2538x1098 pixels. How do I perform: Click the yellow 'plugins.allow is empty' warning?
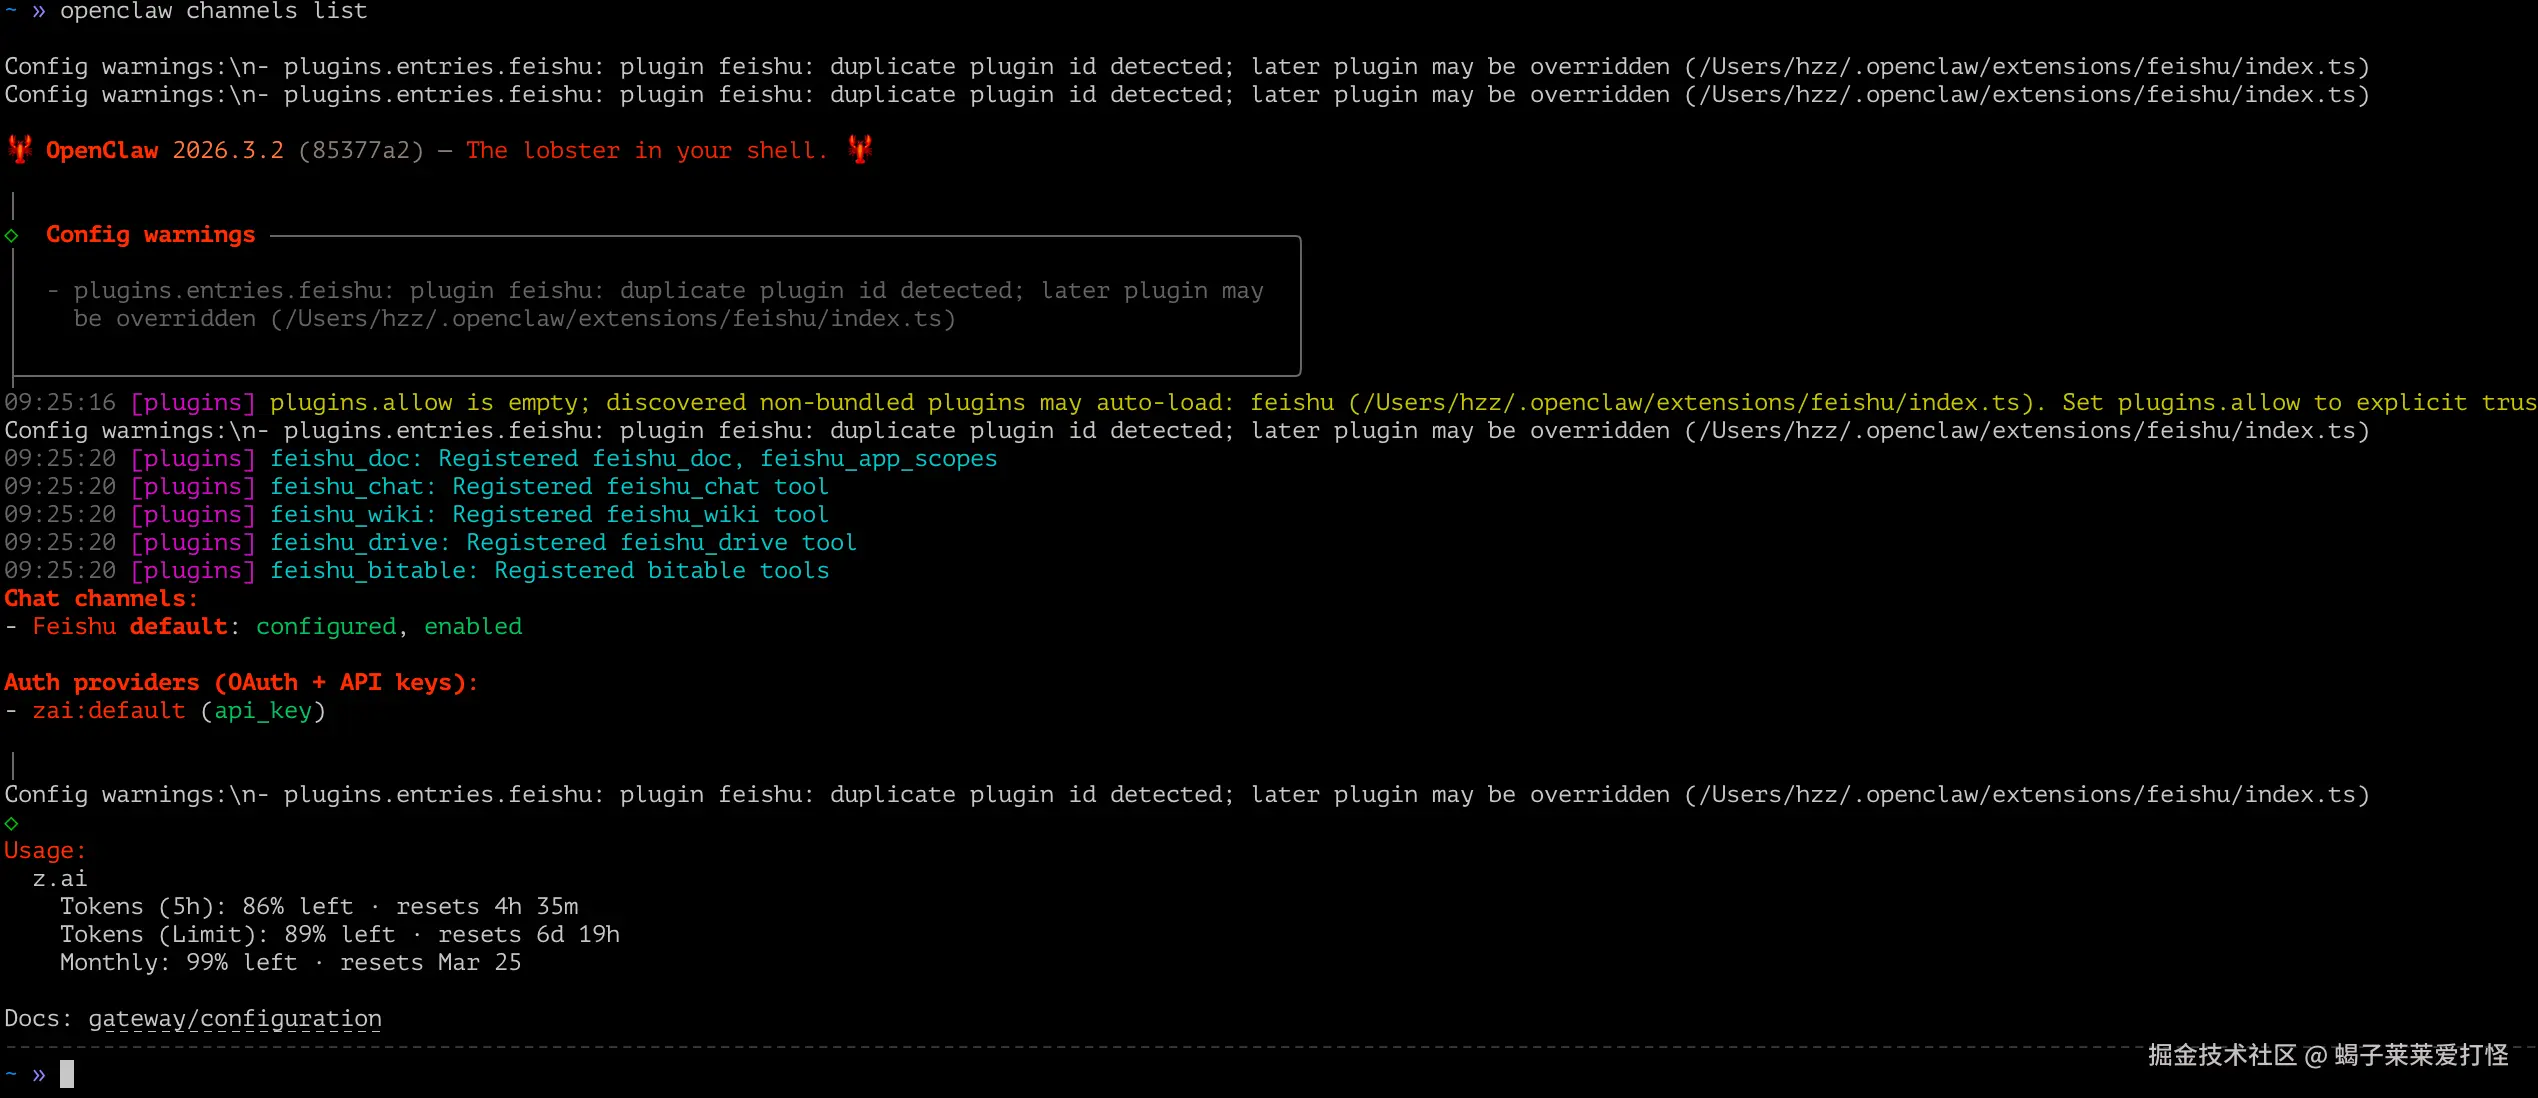pos(1403,403)
